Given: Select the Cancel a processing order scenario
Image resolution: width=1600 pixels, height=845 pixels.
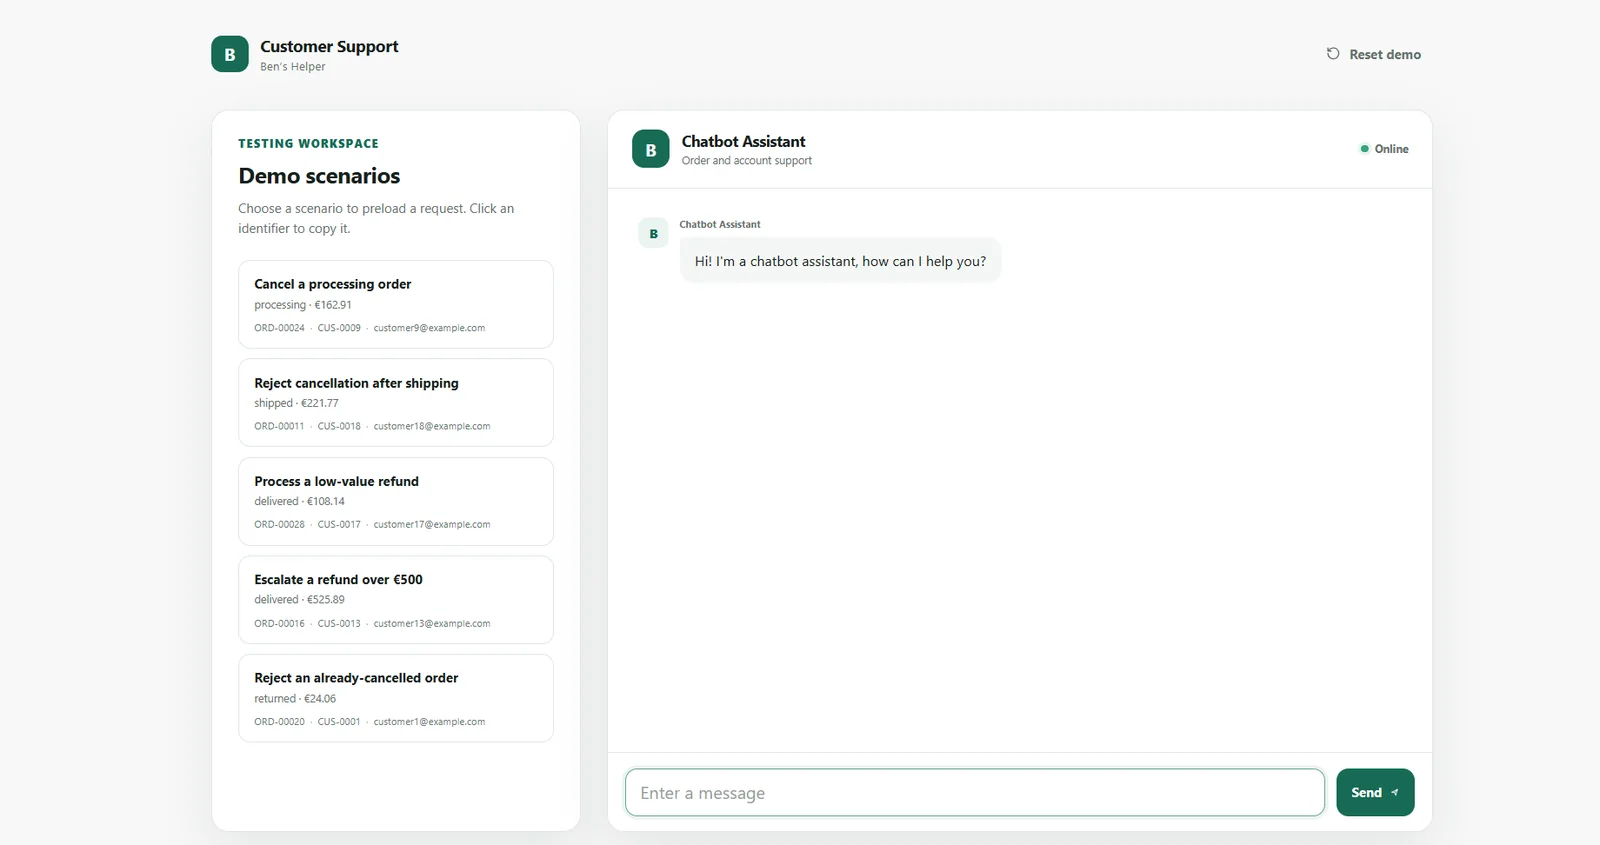Looking at the screenshot, I should pyautogui.click(x=396, y=304).
